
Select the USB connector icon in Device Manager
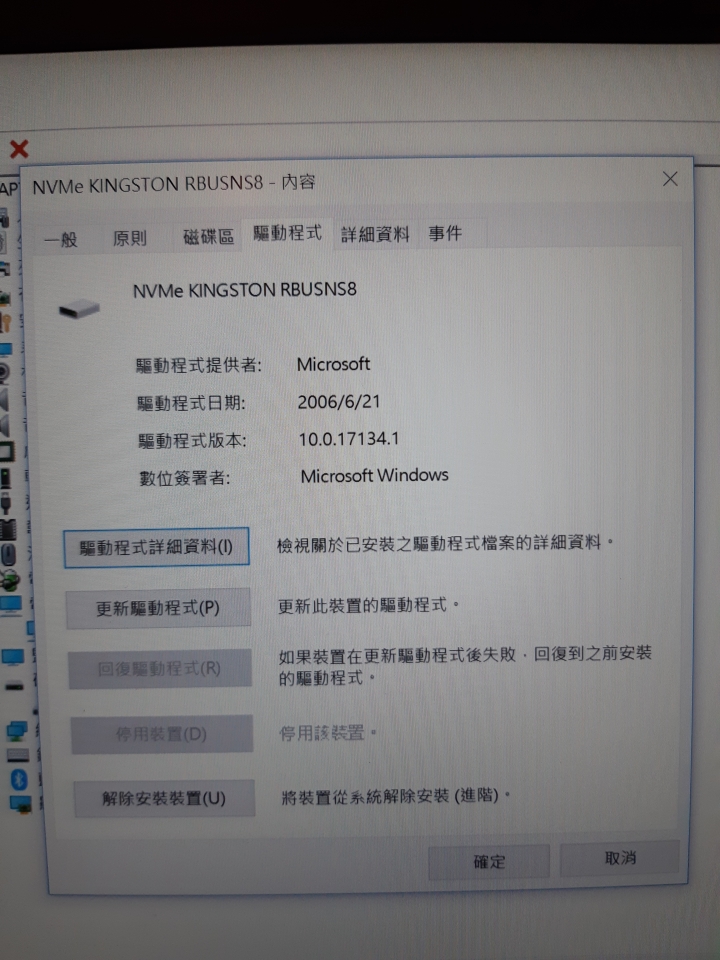(x=6, y=504)
